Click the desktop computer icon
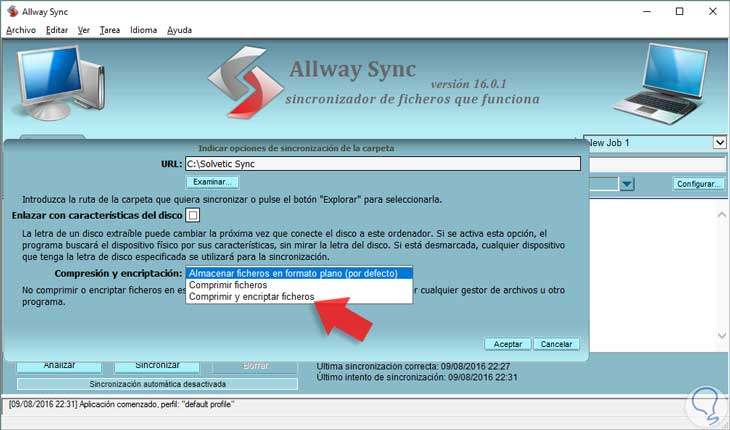The width and height of the screenshot is (730, 430). (61, 83)
